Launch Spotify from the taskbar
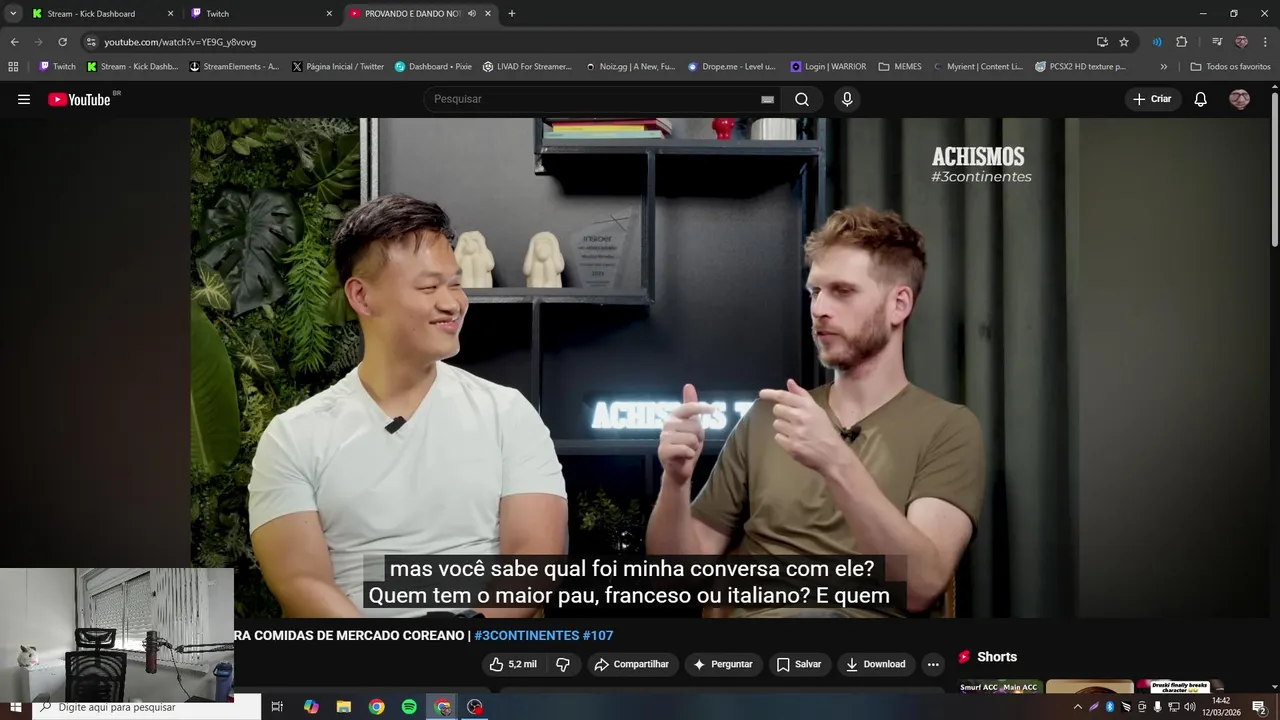This screenshot has width=1280, height=720. click(x=409, y=707)
